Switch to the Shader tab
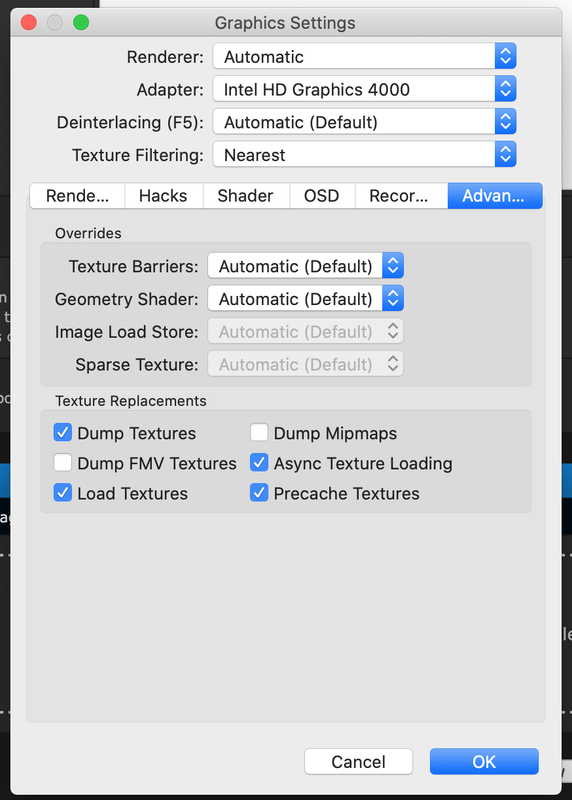The height and width of the screenshot is (800, 572). [x=245, y=195]
